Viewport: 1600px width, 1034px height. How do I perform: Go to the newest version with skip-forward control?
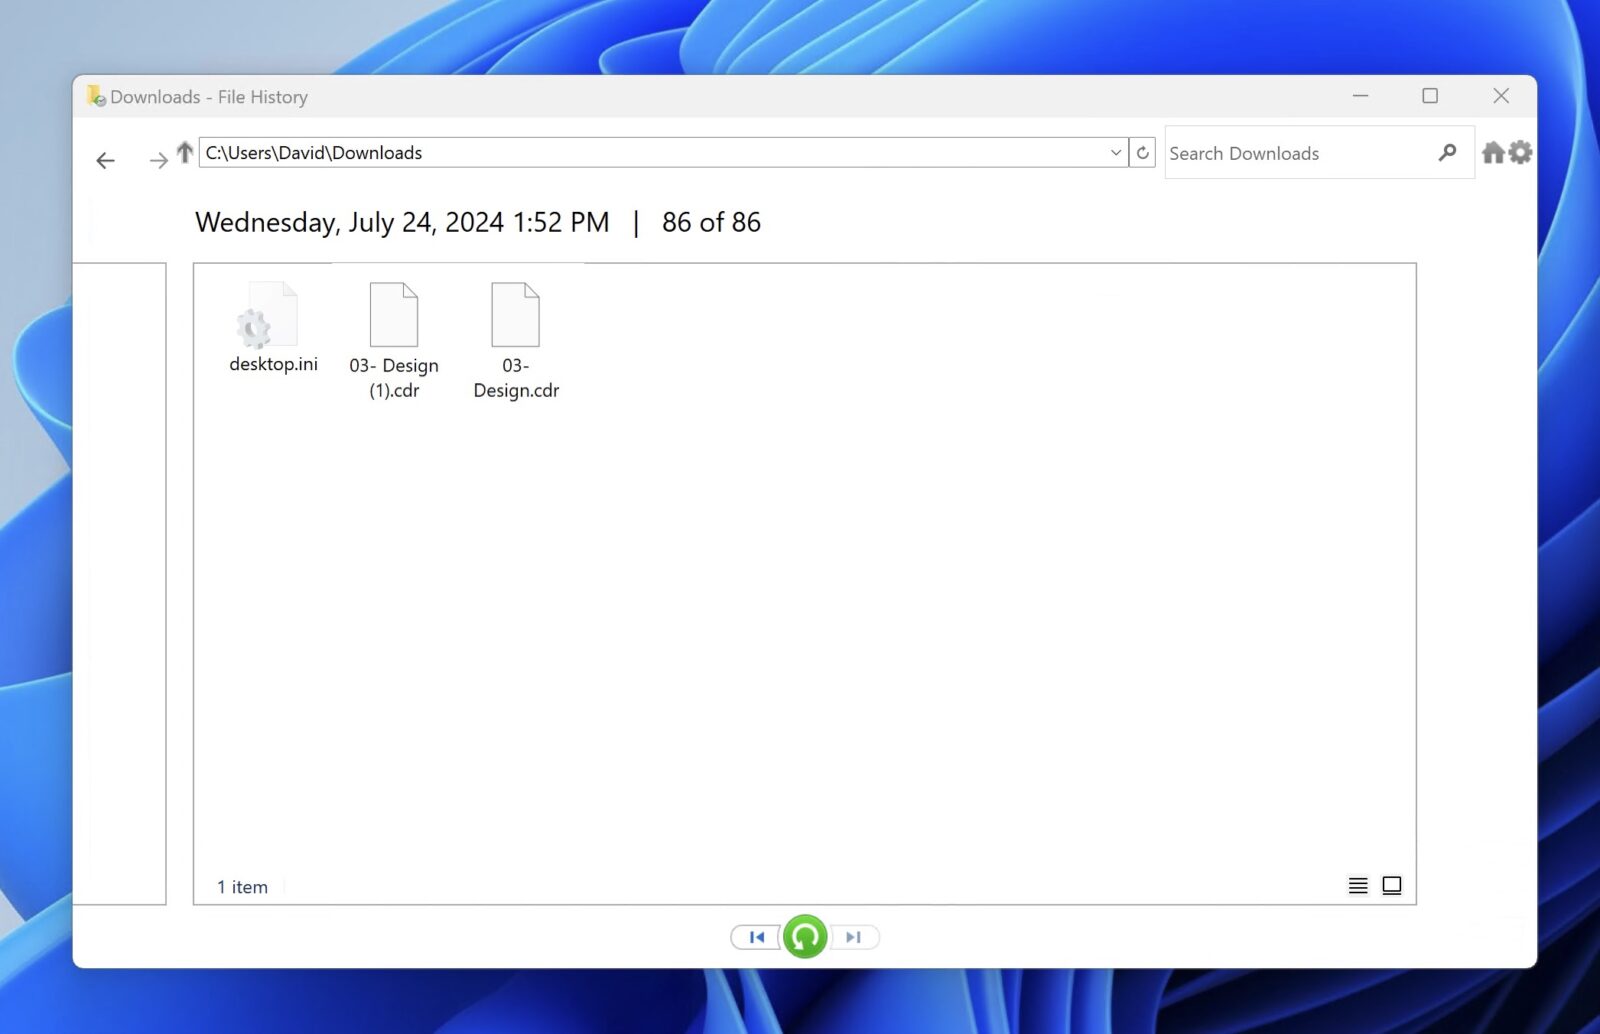click(x=854, y=937)
